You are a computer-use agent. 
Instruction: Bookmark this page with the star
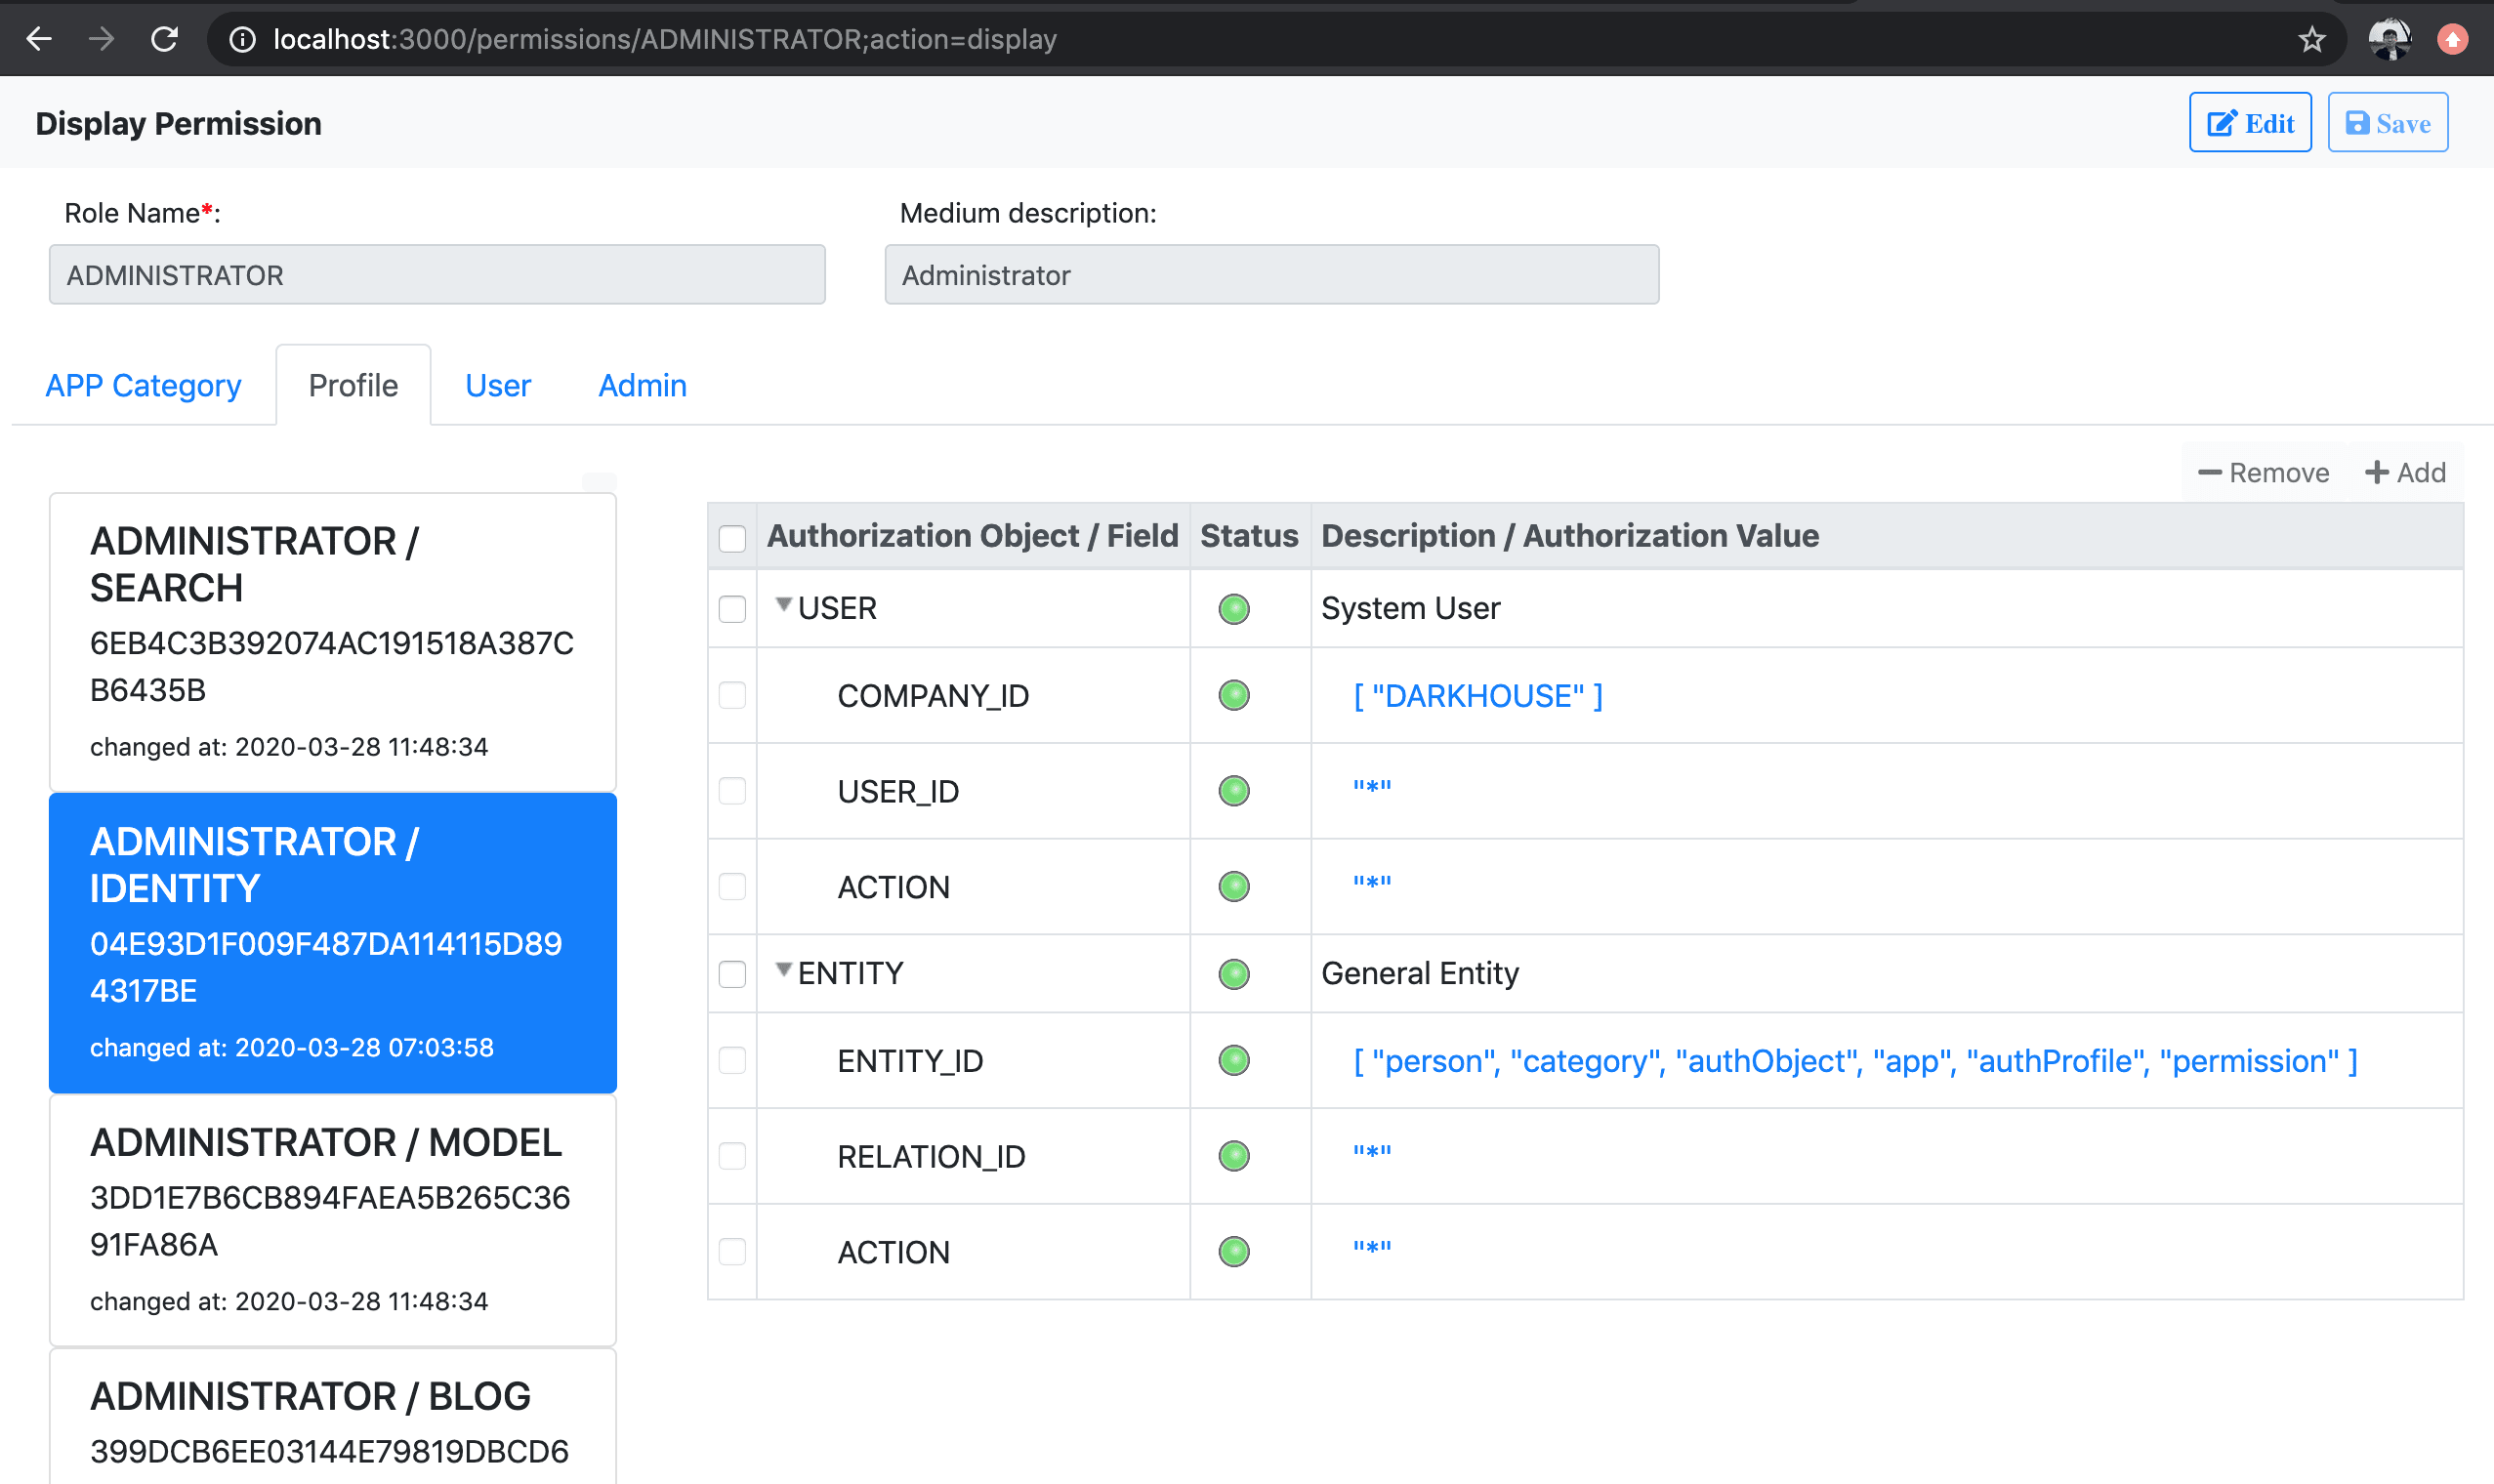tap(2311, 39)
